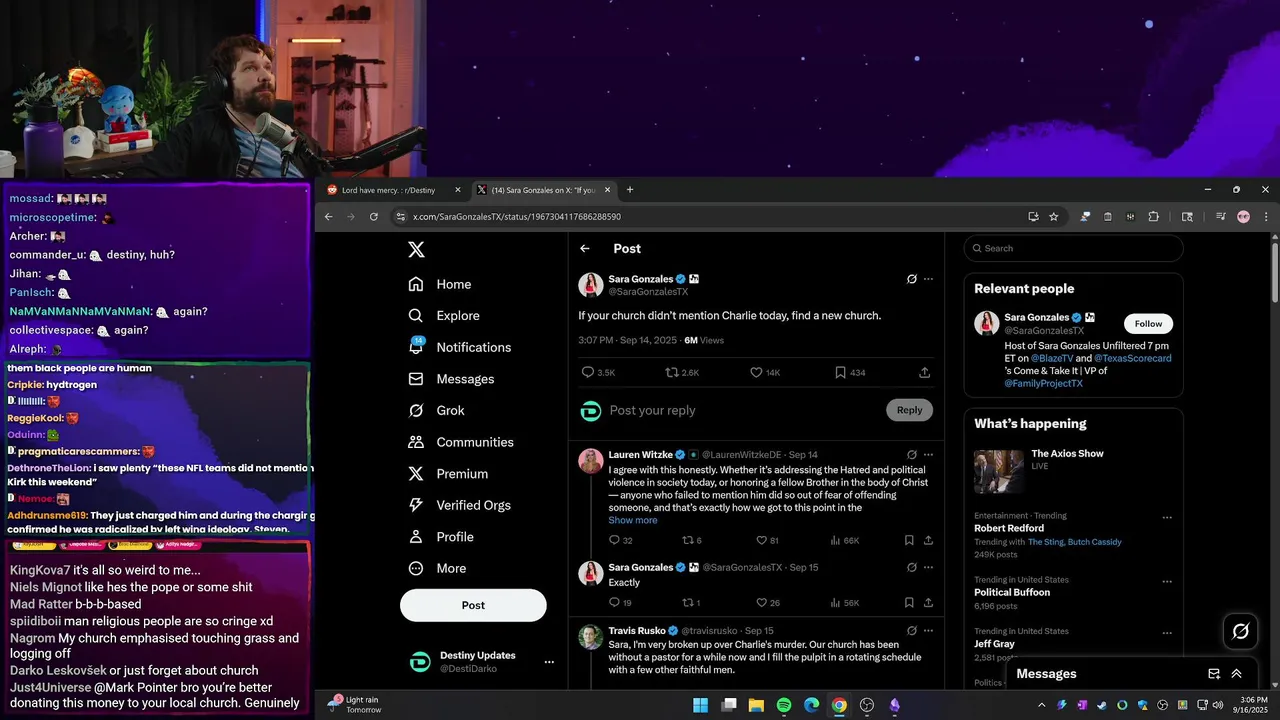Image resolution: width=1280 pixels, height=720 pixels.
Task: Click the Premium sidebar item
Action: [x=448, y=474]
